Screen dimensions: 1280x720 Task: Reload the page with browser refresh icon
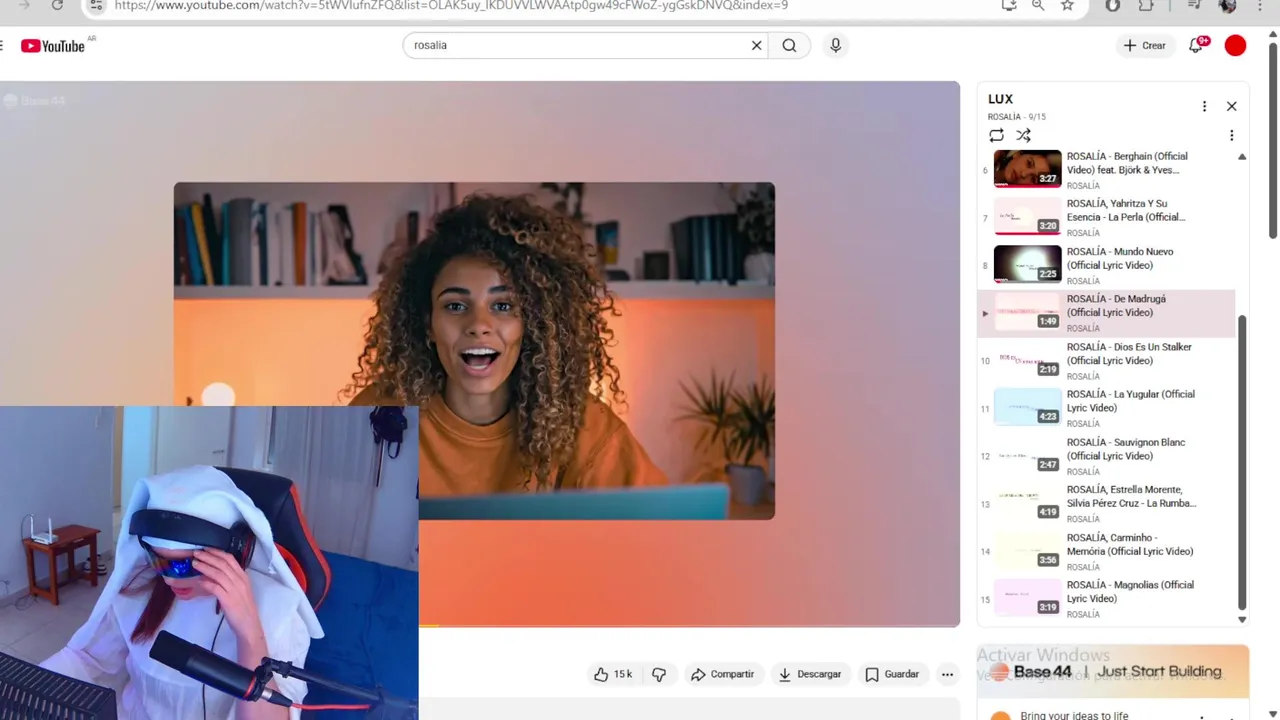tap(57, 5)
